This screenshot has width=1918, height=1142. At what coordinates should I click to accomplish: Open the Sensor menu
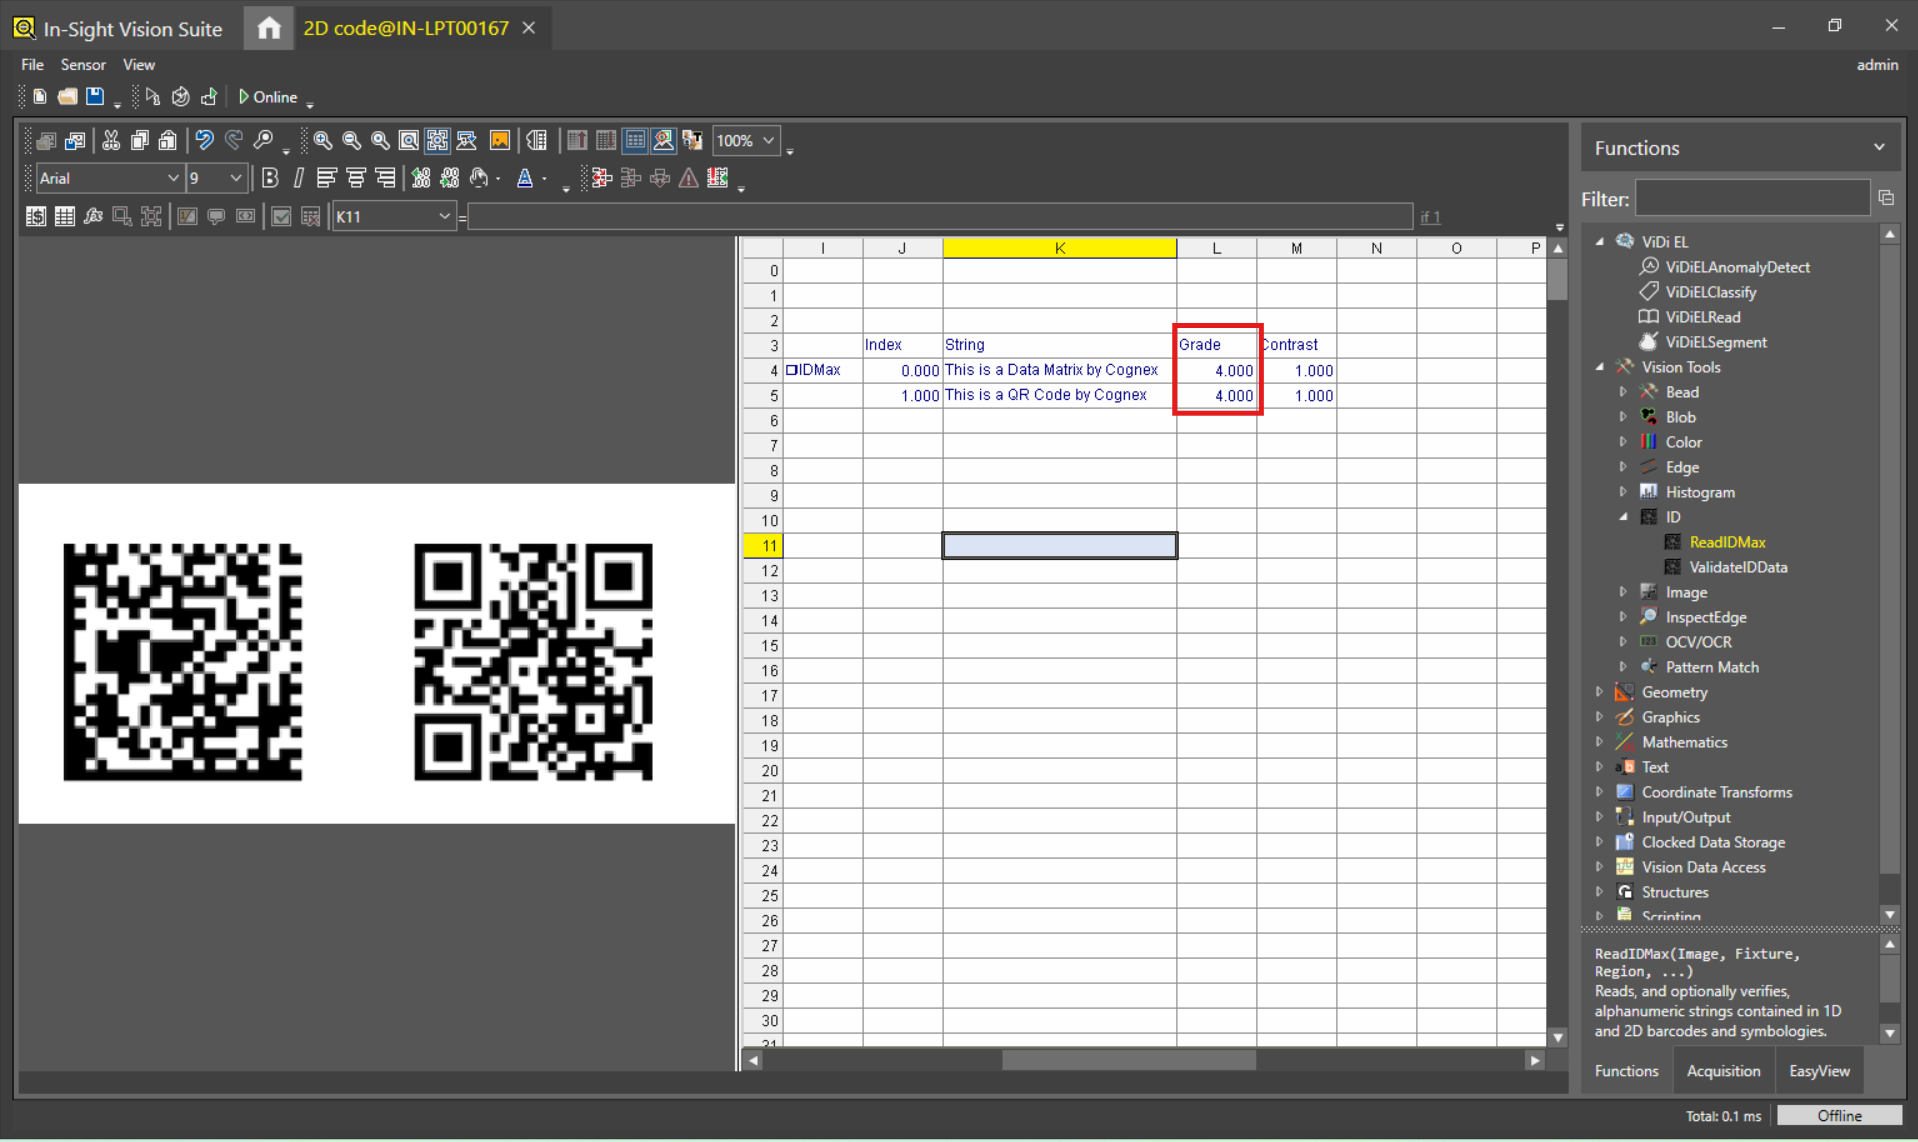click(83, 64)
